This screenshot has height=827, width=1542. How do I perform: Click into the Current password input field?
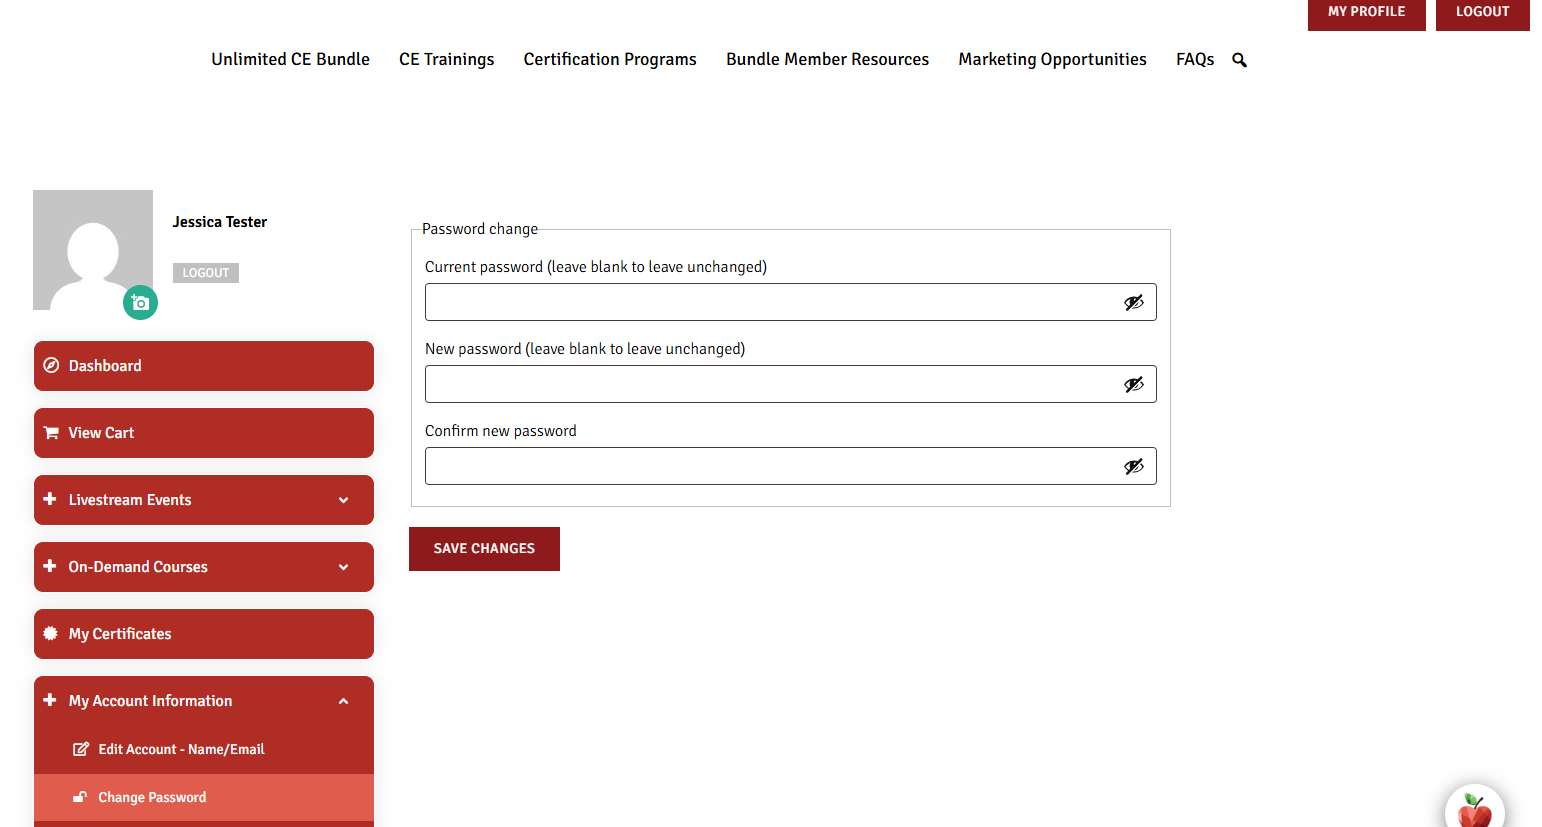770,303
